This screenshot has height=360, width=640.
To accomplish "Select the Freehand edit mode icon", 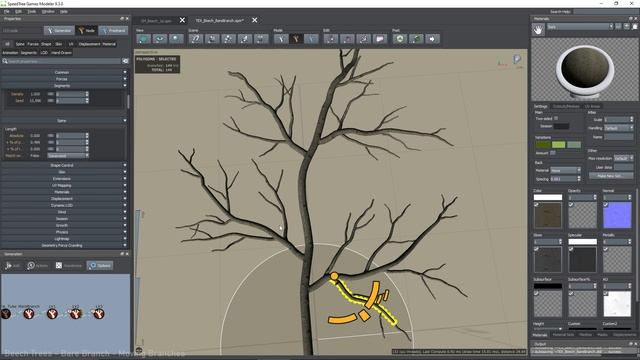I will pos(311,39).
